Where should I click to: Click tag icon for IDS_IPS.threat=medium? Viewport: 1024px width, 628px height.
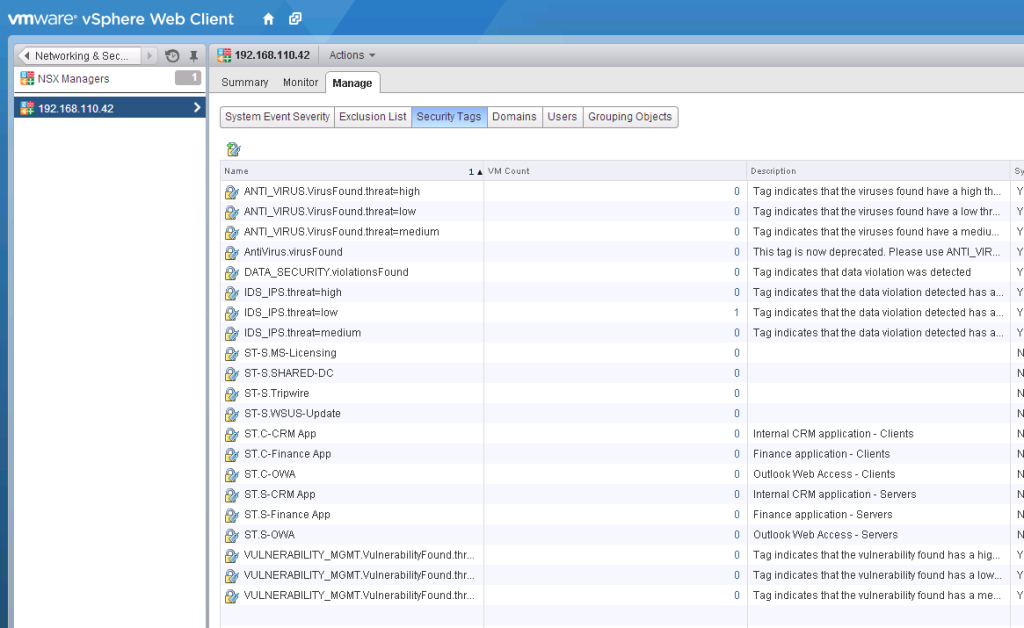[231, 334]
